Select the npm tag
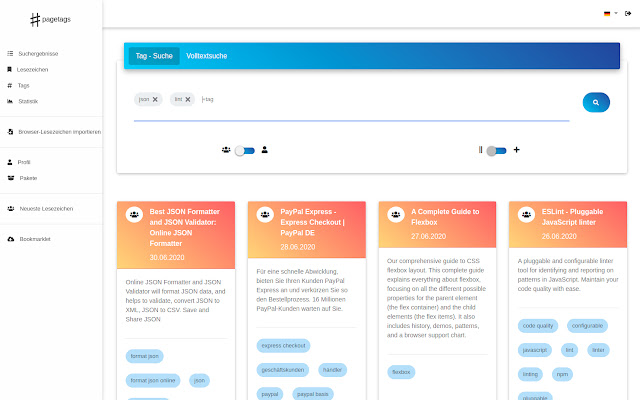The width and height of the screenshot is (640, 400). pos(562,374)
